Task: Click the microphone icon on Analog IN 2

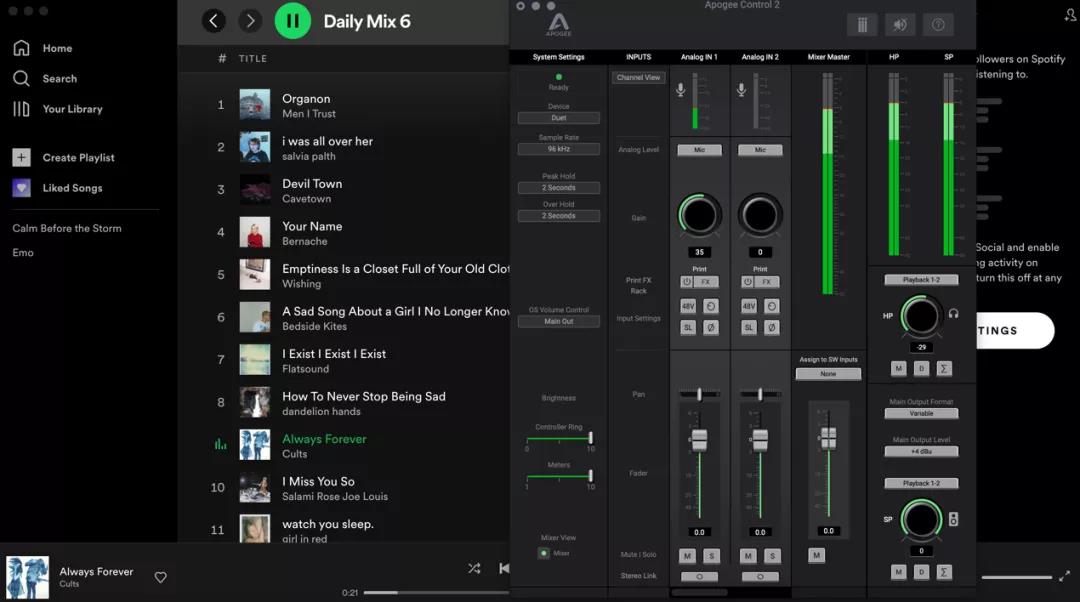Action: click(741, 90)
